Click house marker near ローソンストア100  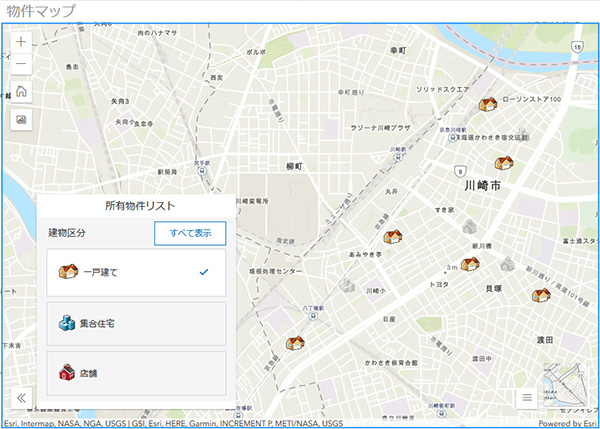coord(488,104)
